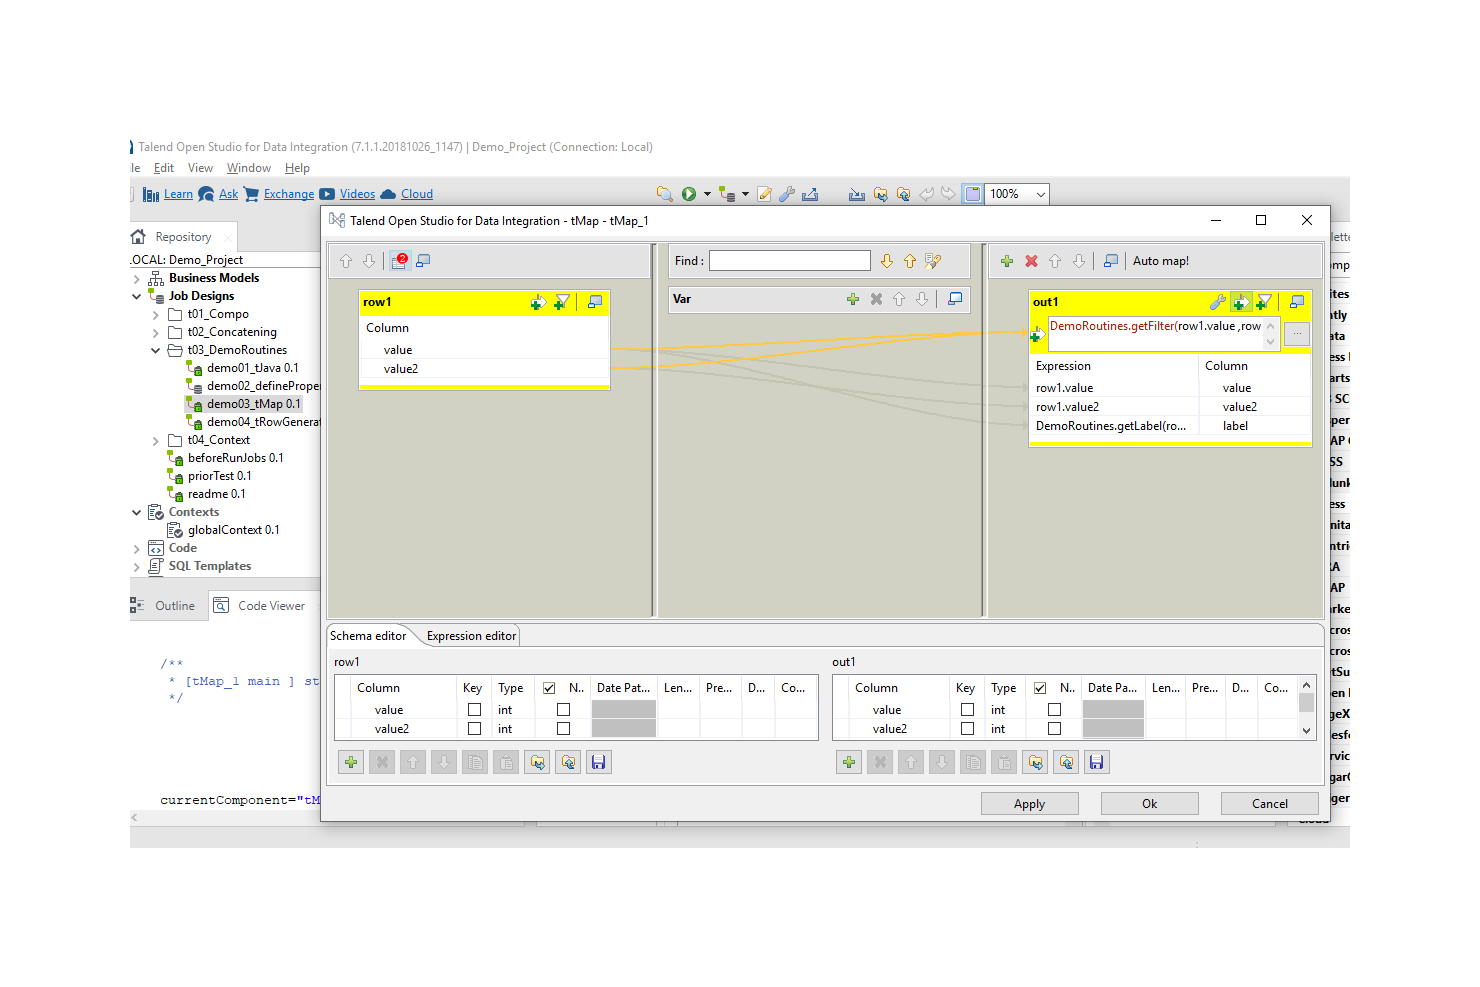View mapper problems via the red badge icon
The height and width of the screenshot is (987, 1480).
tap(400, 259)
